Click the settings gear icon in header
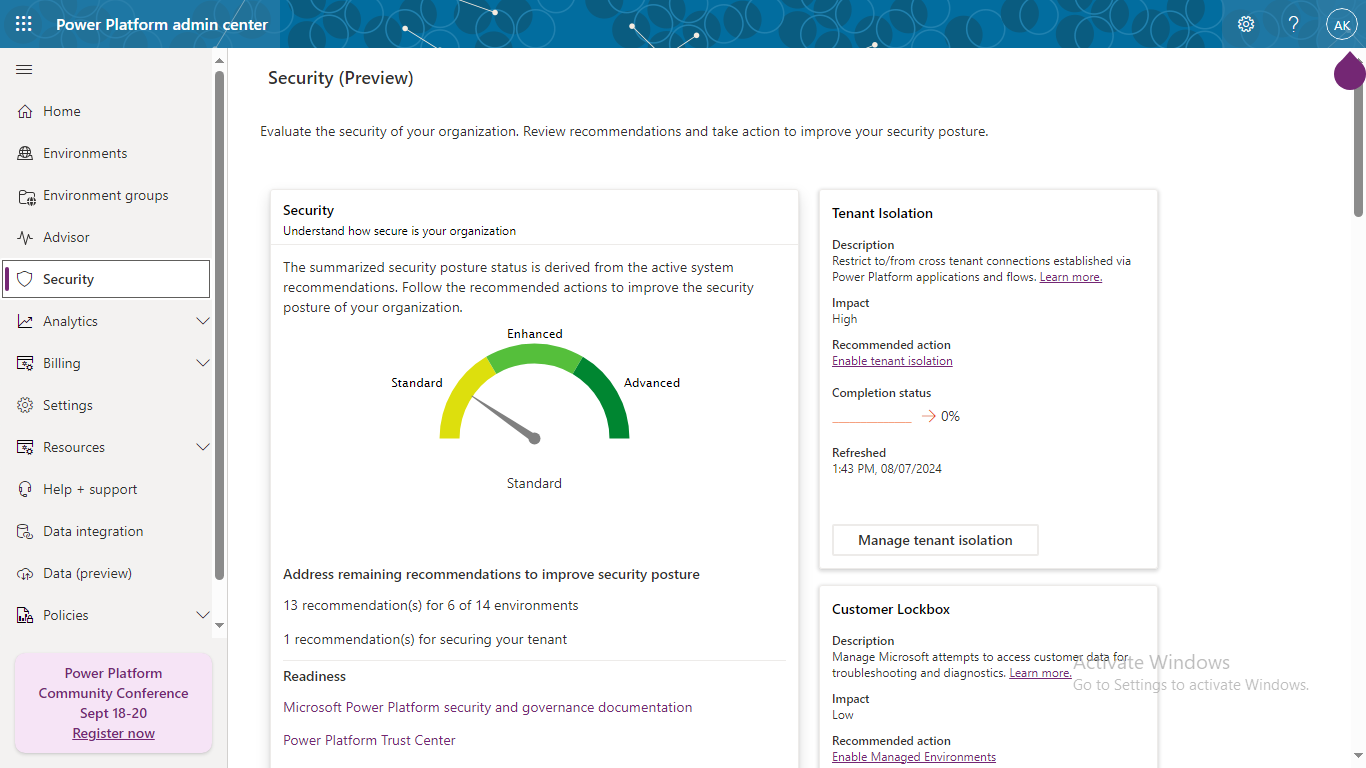Image resolution: width=1366 pixels, height=768 pixels. click(x=1246, y=24)
